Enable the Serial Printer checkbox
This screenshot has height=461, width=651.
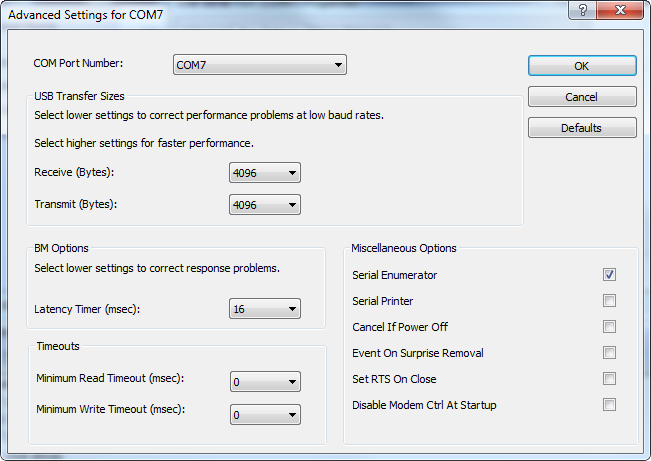[x=609, y=300]
